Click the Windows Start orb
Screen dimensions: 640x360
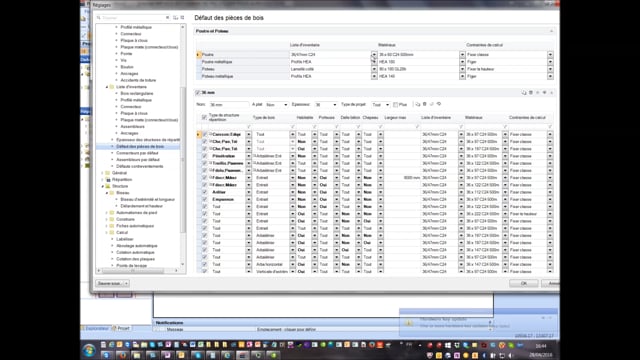89,350
